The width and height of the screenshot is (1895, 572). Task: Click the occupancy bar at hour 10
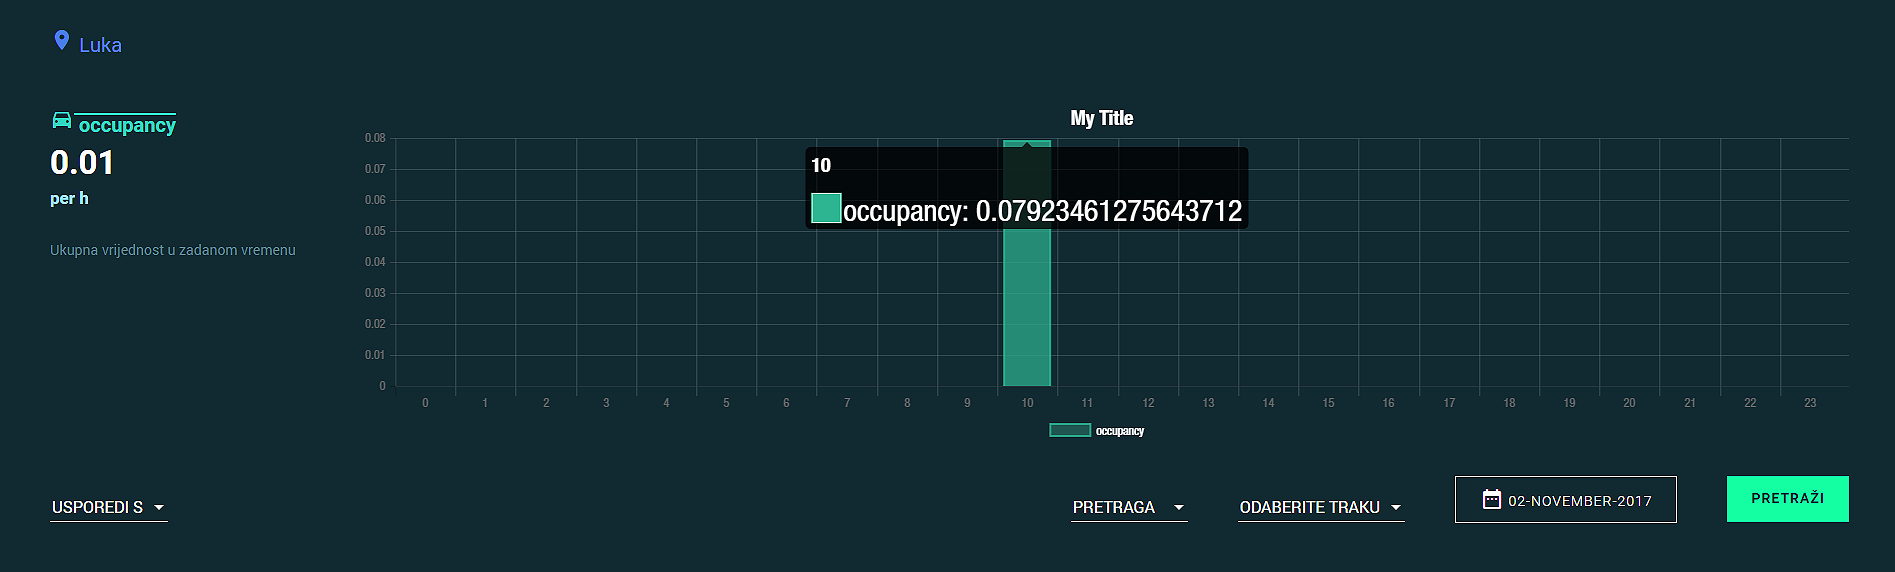click(x=1027, y=310)
